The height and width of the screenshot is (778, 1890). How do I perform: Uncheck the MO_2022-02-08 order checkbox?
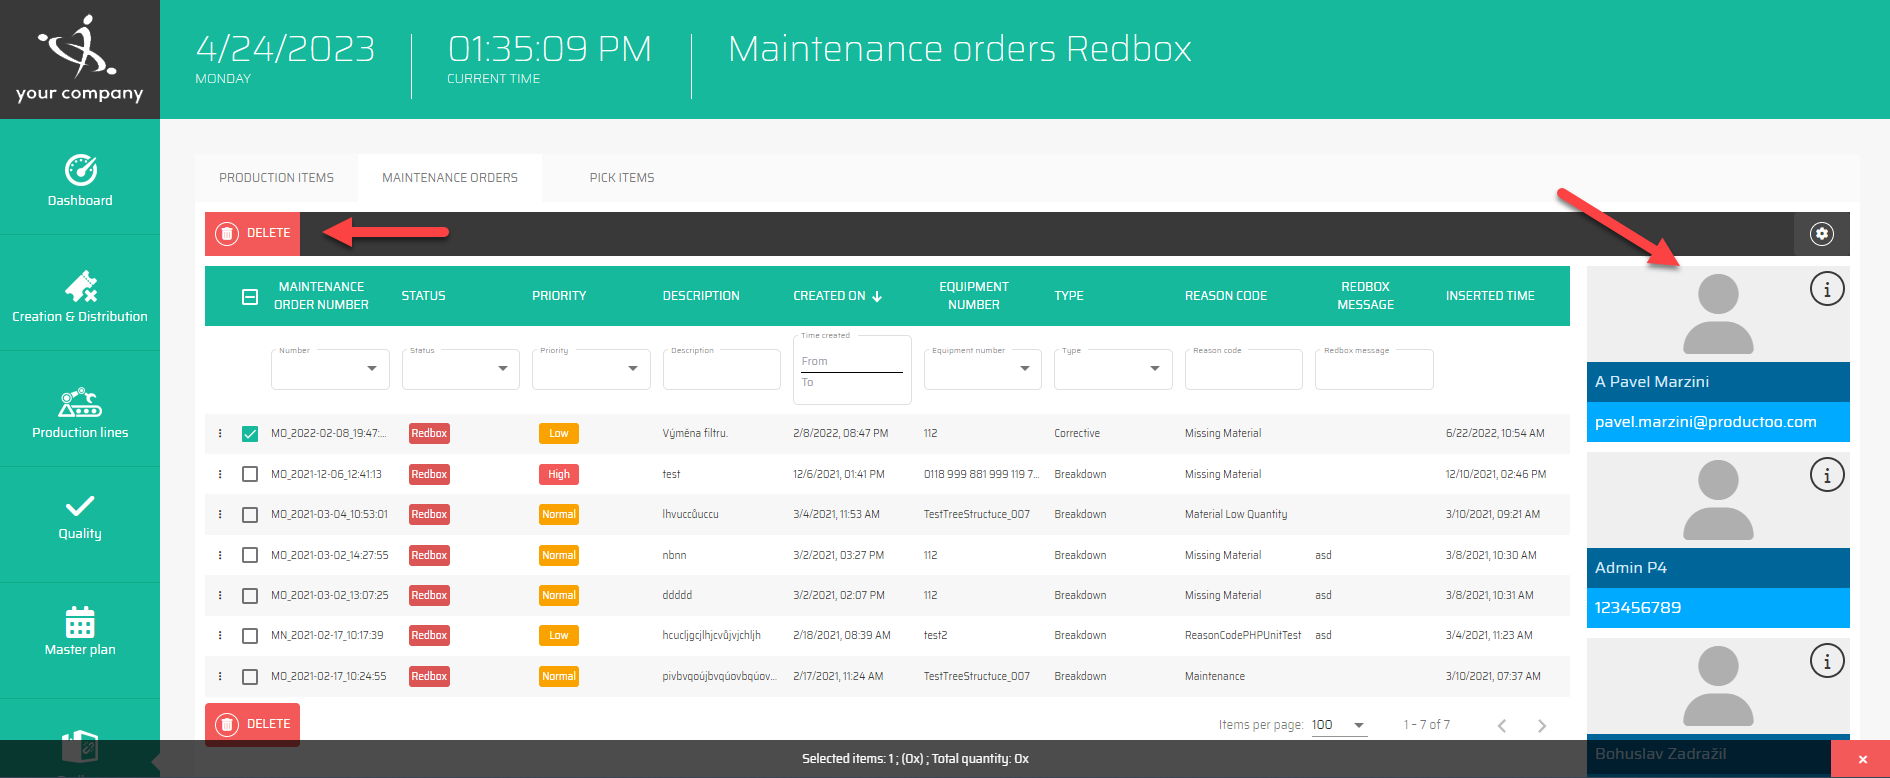[x=250, y=434]
